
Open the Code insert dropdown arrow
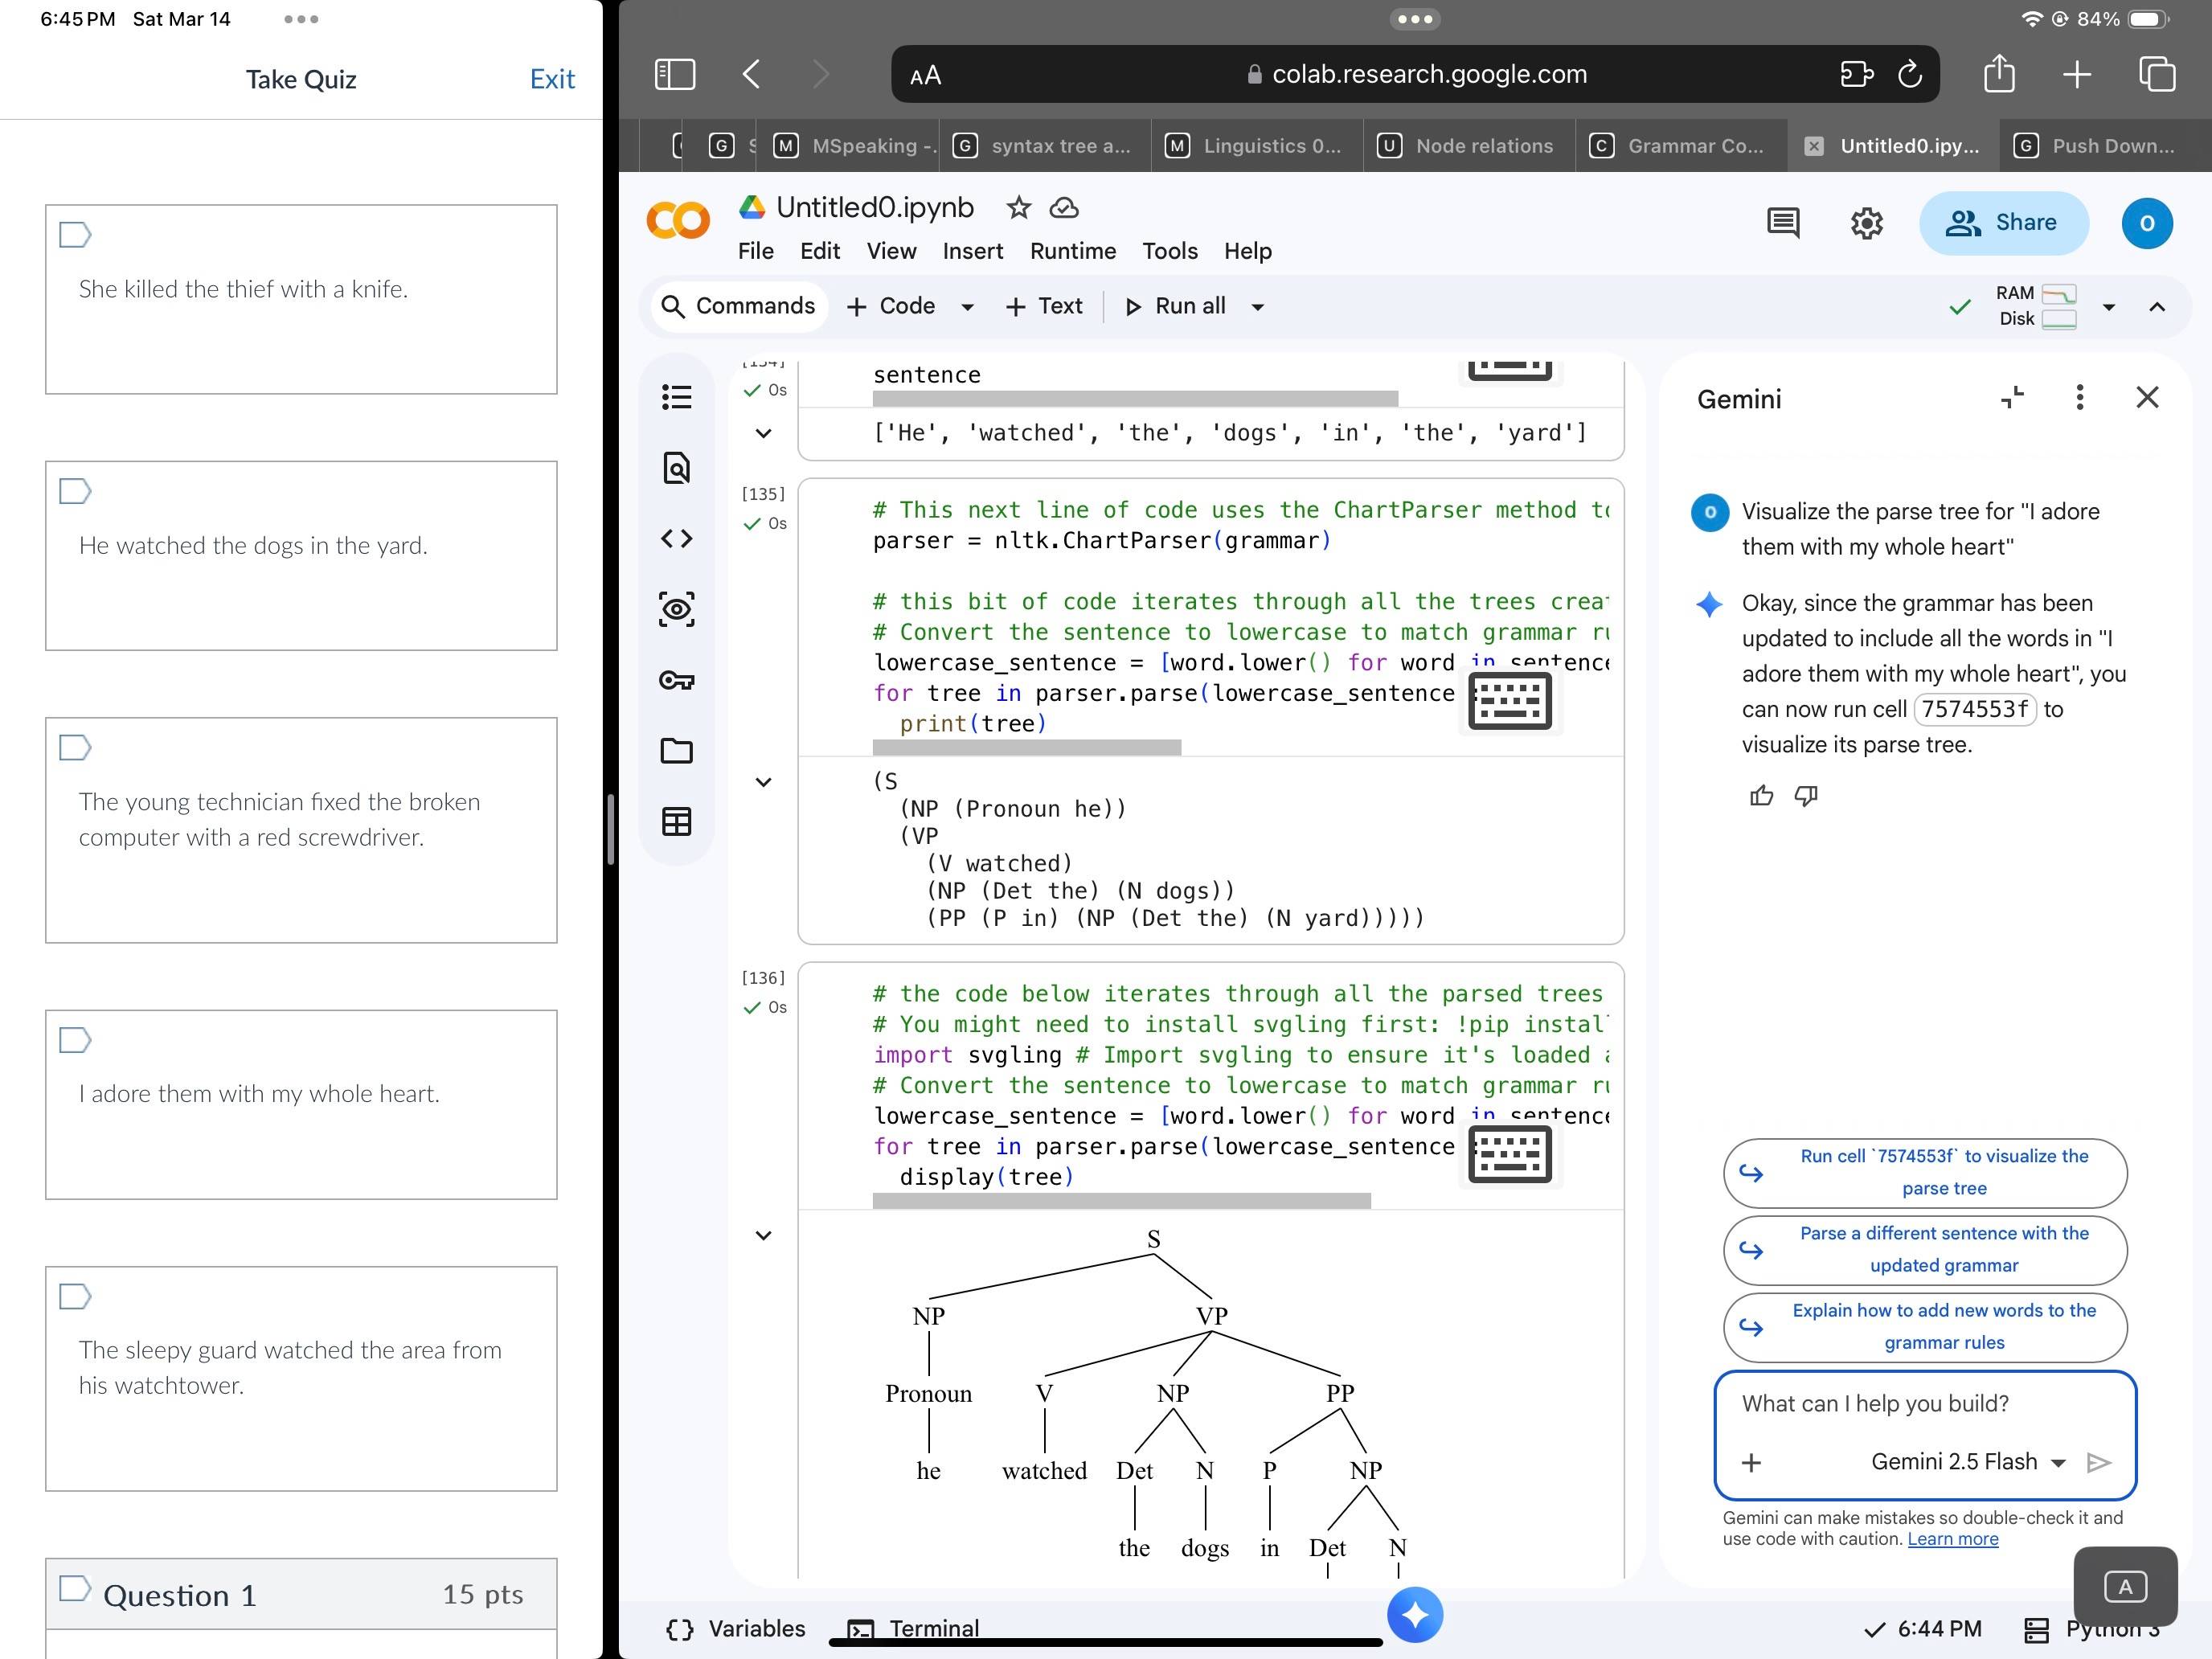point(967,307)
